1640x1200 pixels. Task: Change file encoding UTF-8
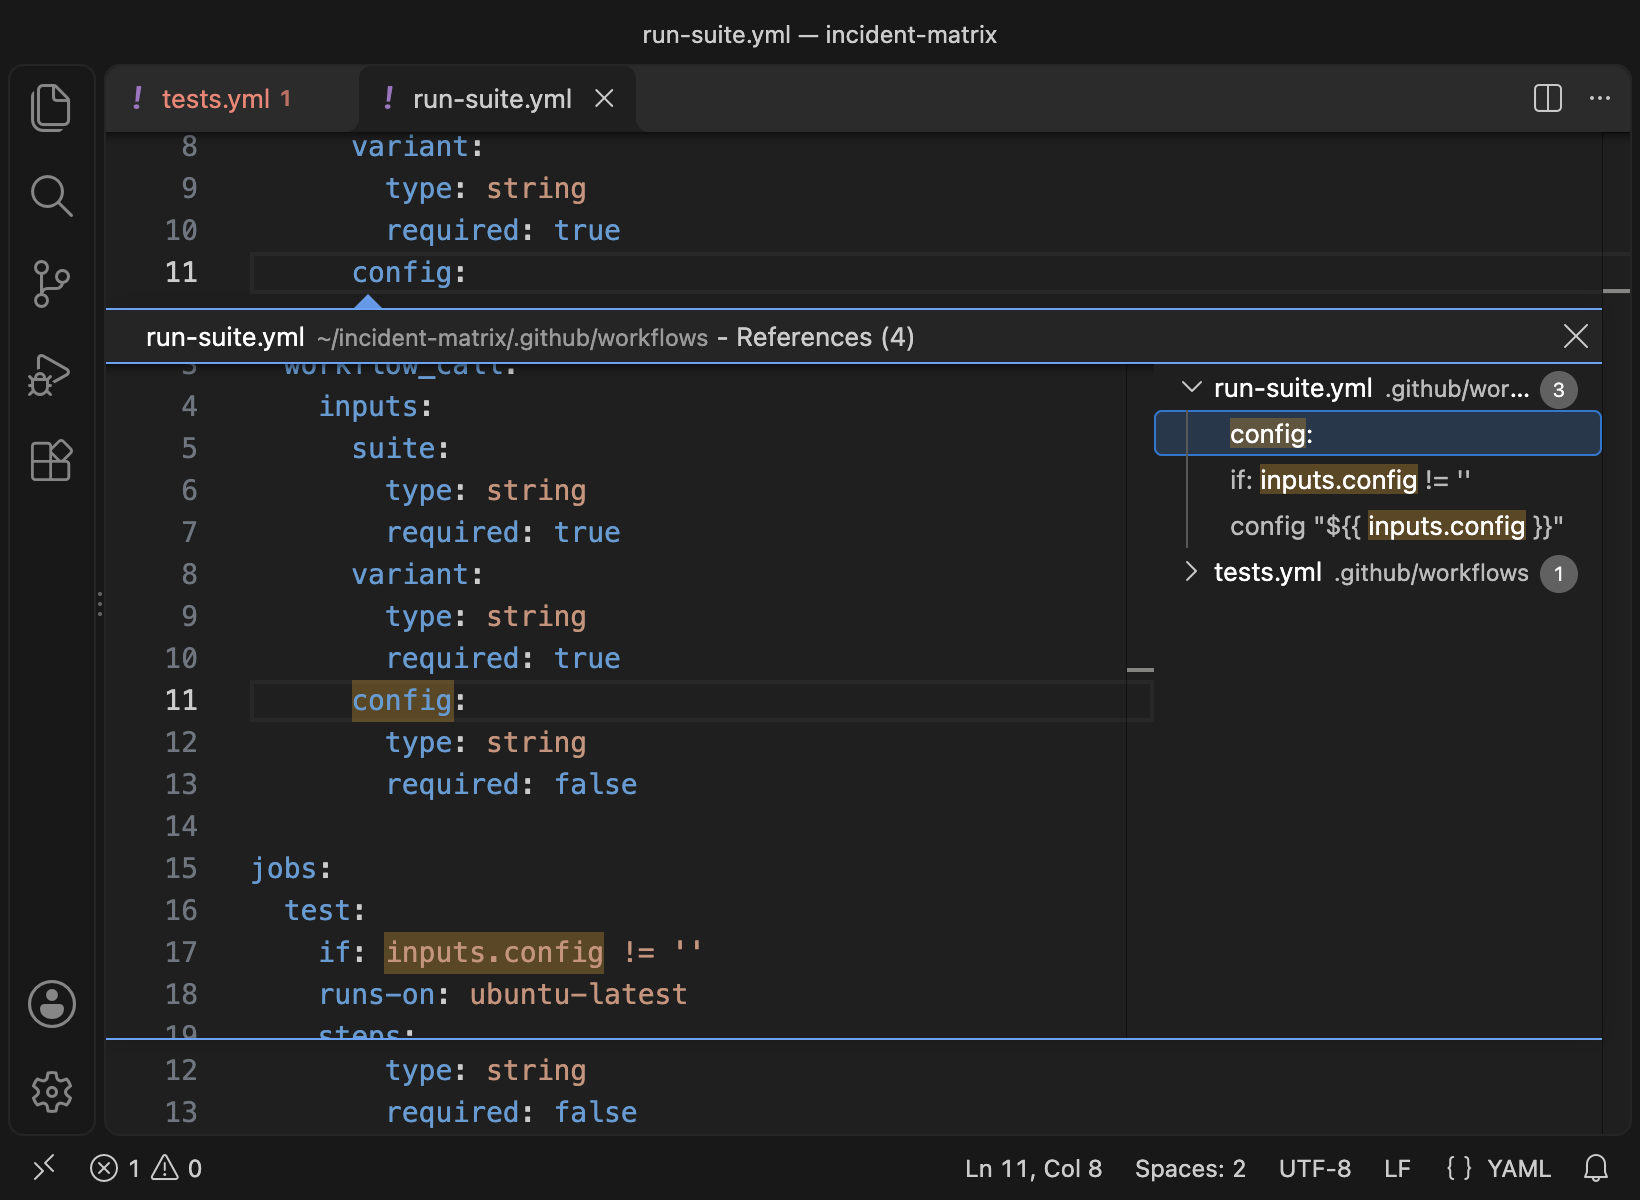click(1315, 1168)
